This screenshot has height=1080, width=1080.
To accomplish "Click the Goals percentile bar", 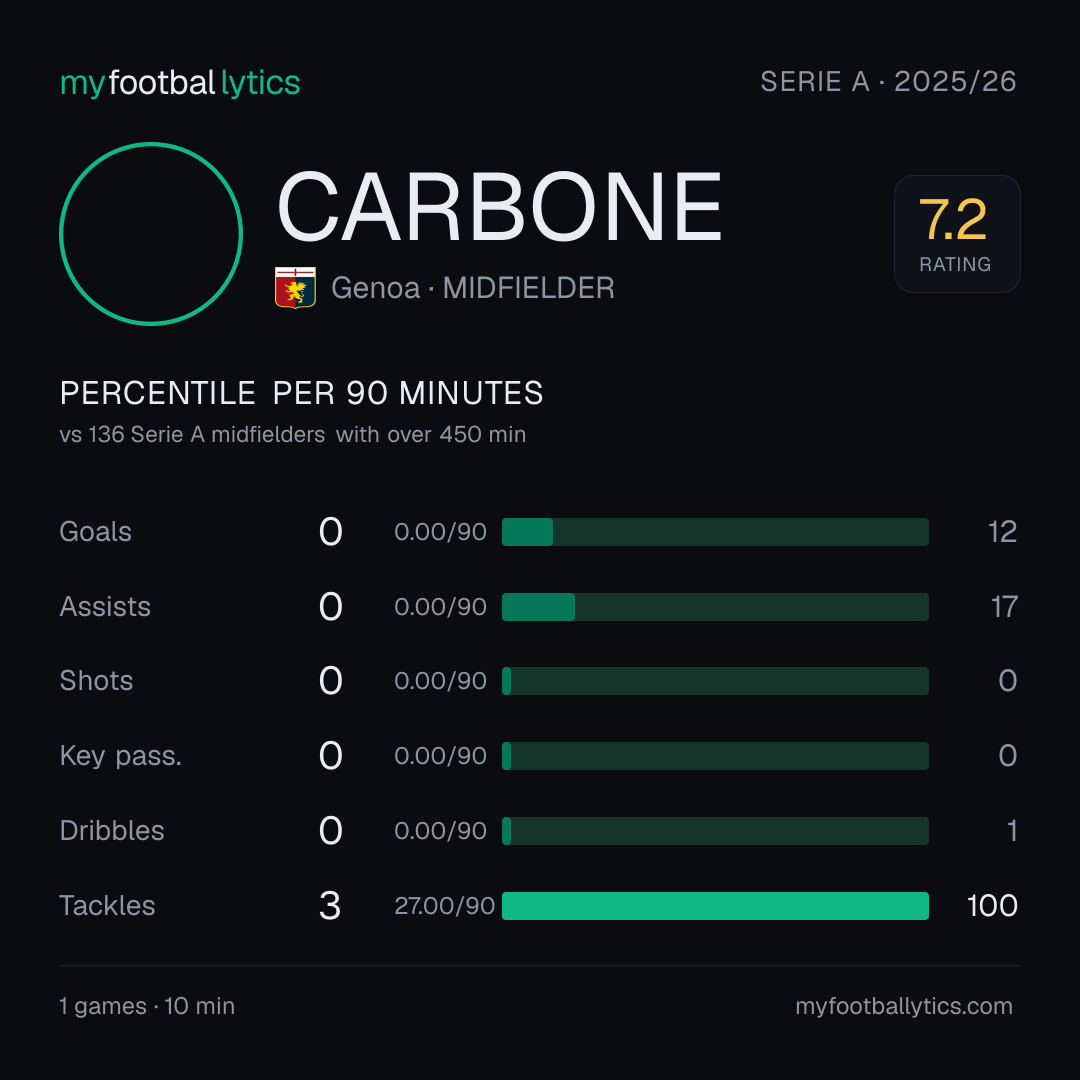I will point(715,532).
